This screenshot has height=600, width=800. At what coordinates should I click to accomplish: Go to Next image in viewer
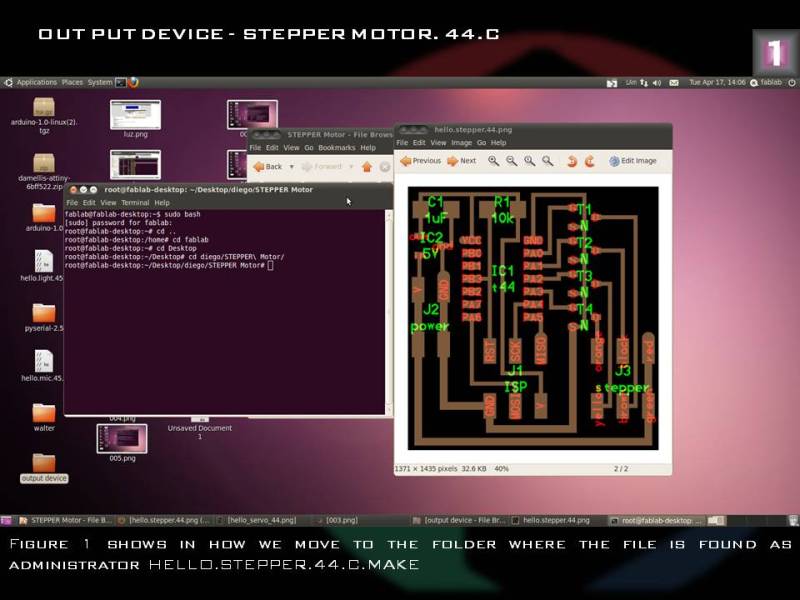click(461, 161)
